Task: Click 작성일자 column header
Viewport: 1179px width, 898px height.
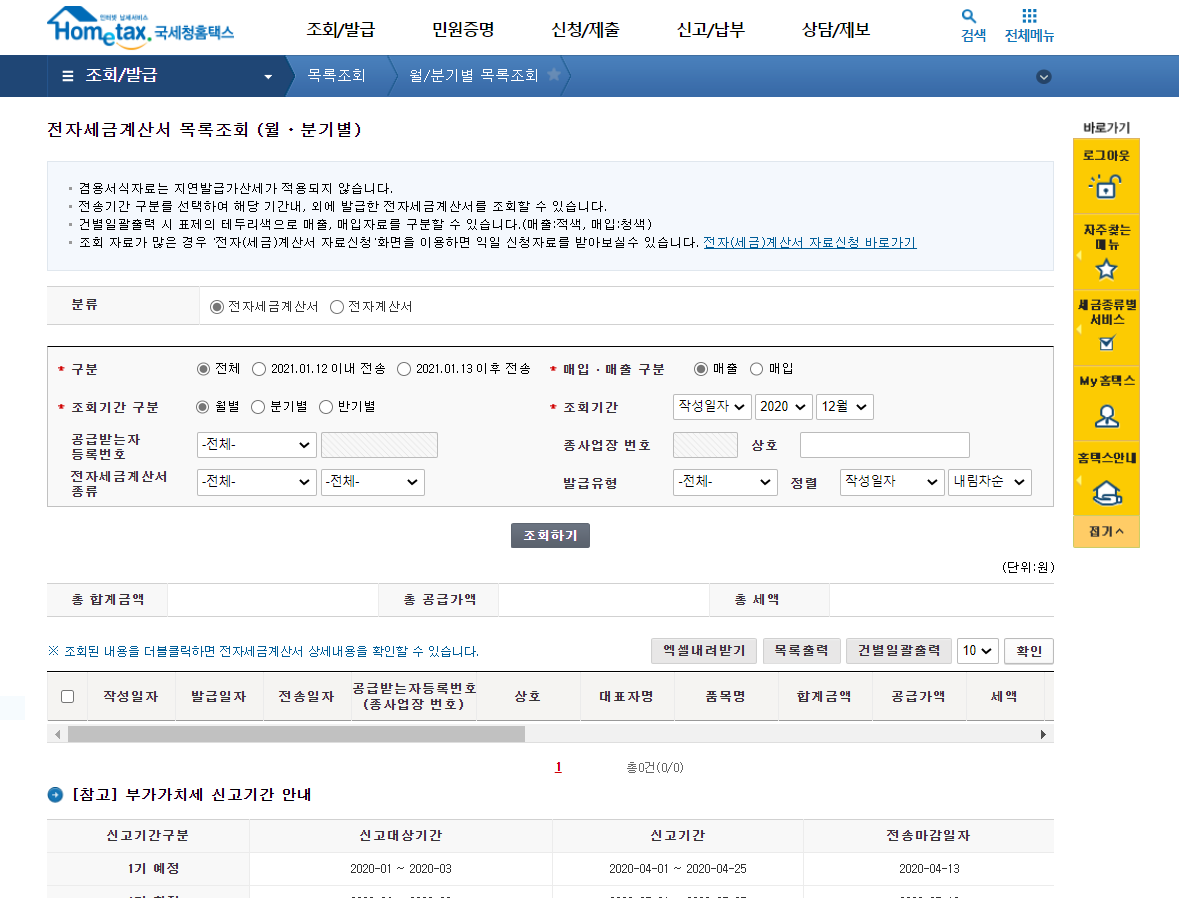Action: (131, 696)
